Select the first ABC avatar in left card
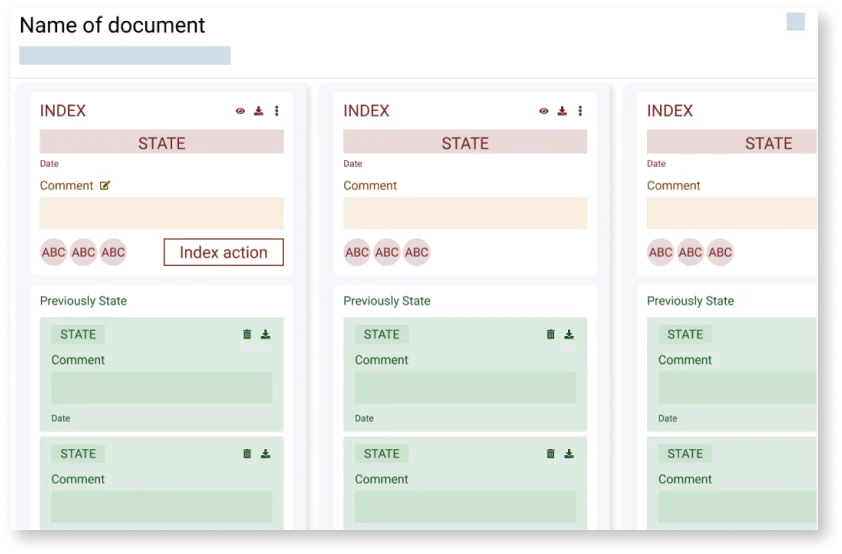Viewport: 842px width, 554px height. coord(54,252)
